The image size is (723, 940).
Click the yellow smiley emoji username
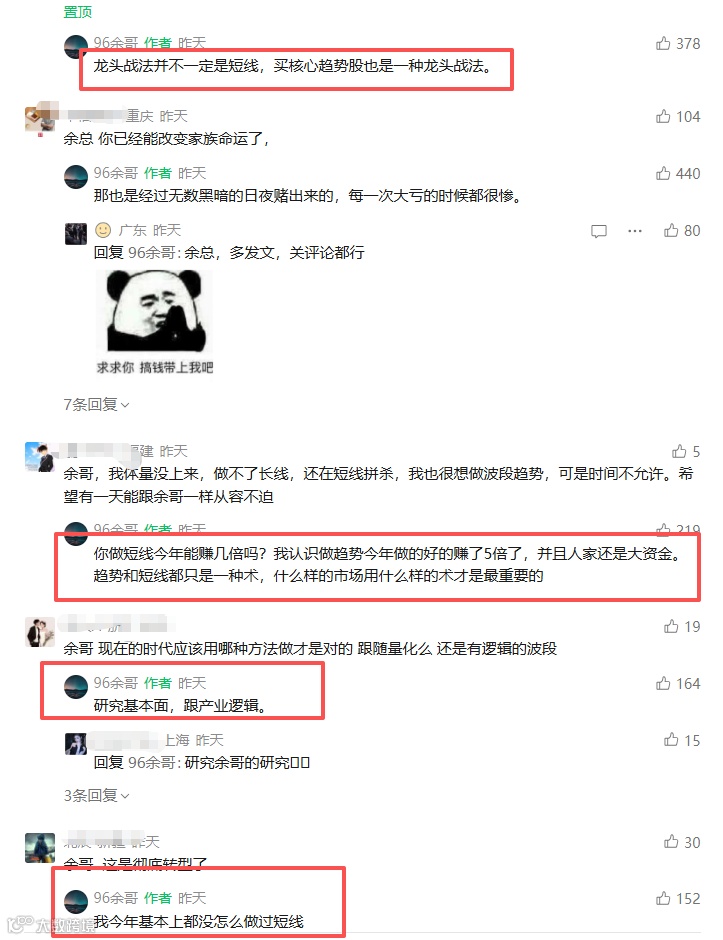coord(103,230)
